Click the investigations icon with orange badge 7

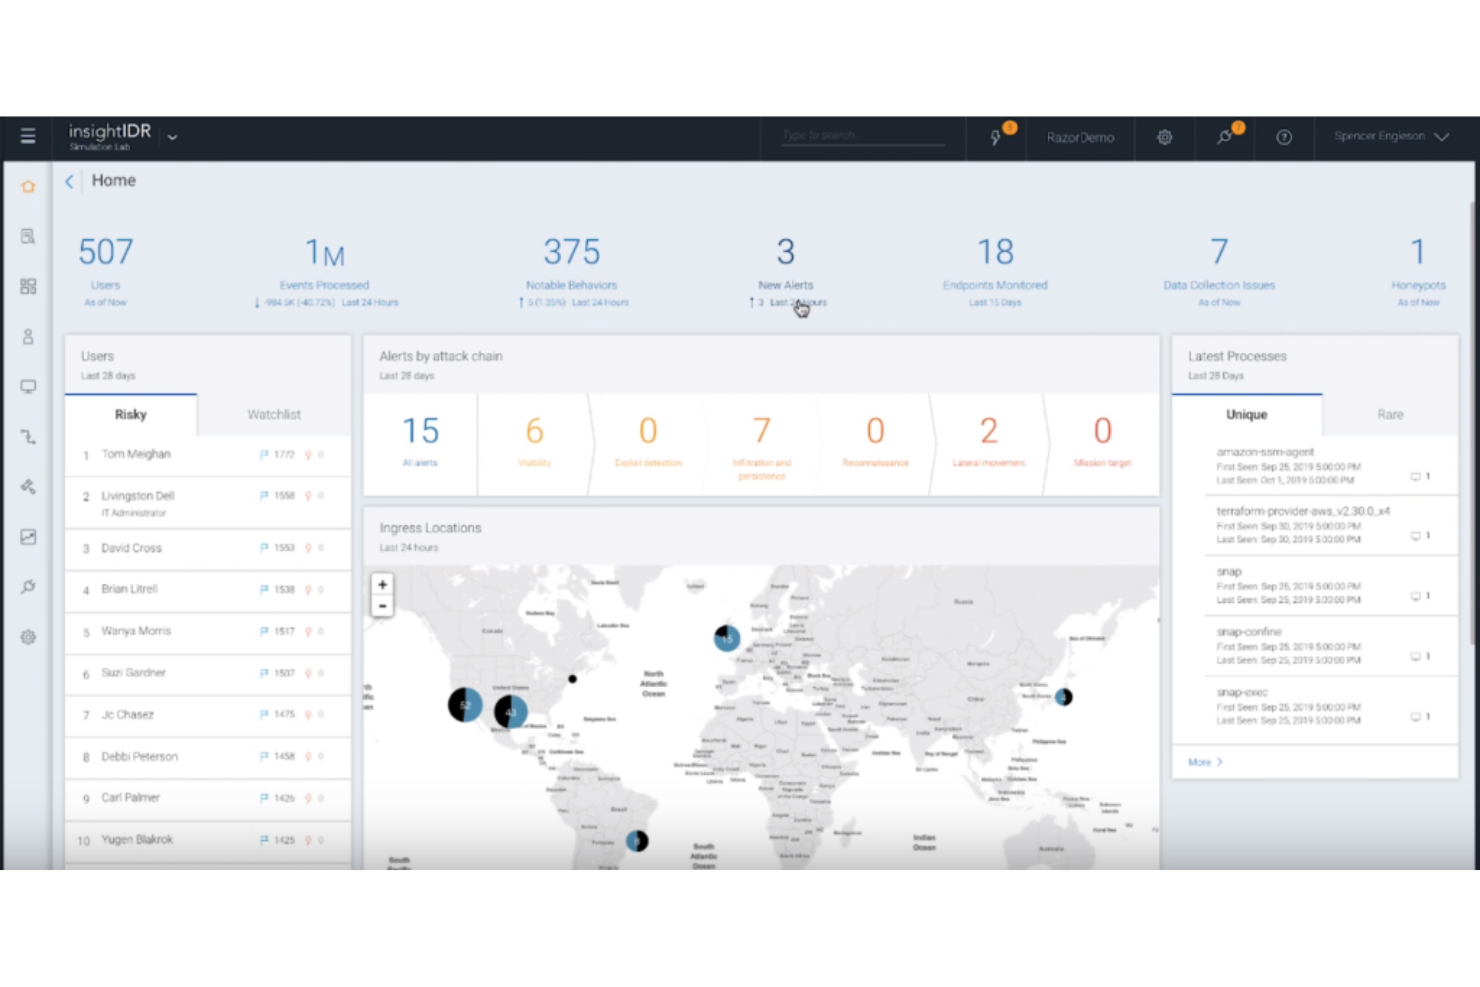click(1225, 137)
